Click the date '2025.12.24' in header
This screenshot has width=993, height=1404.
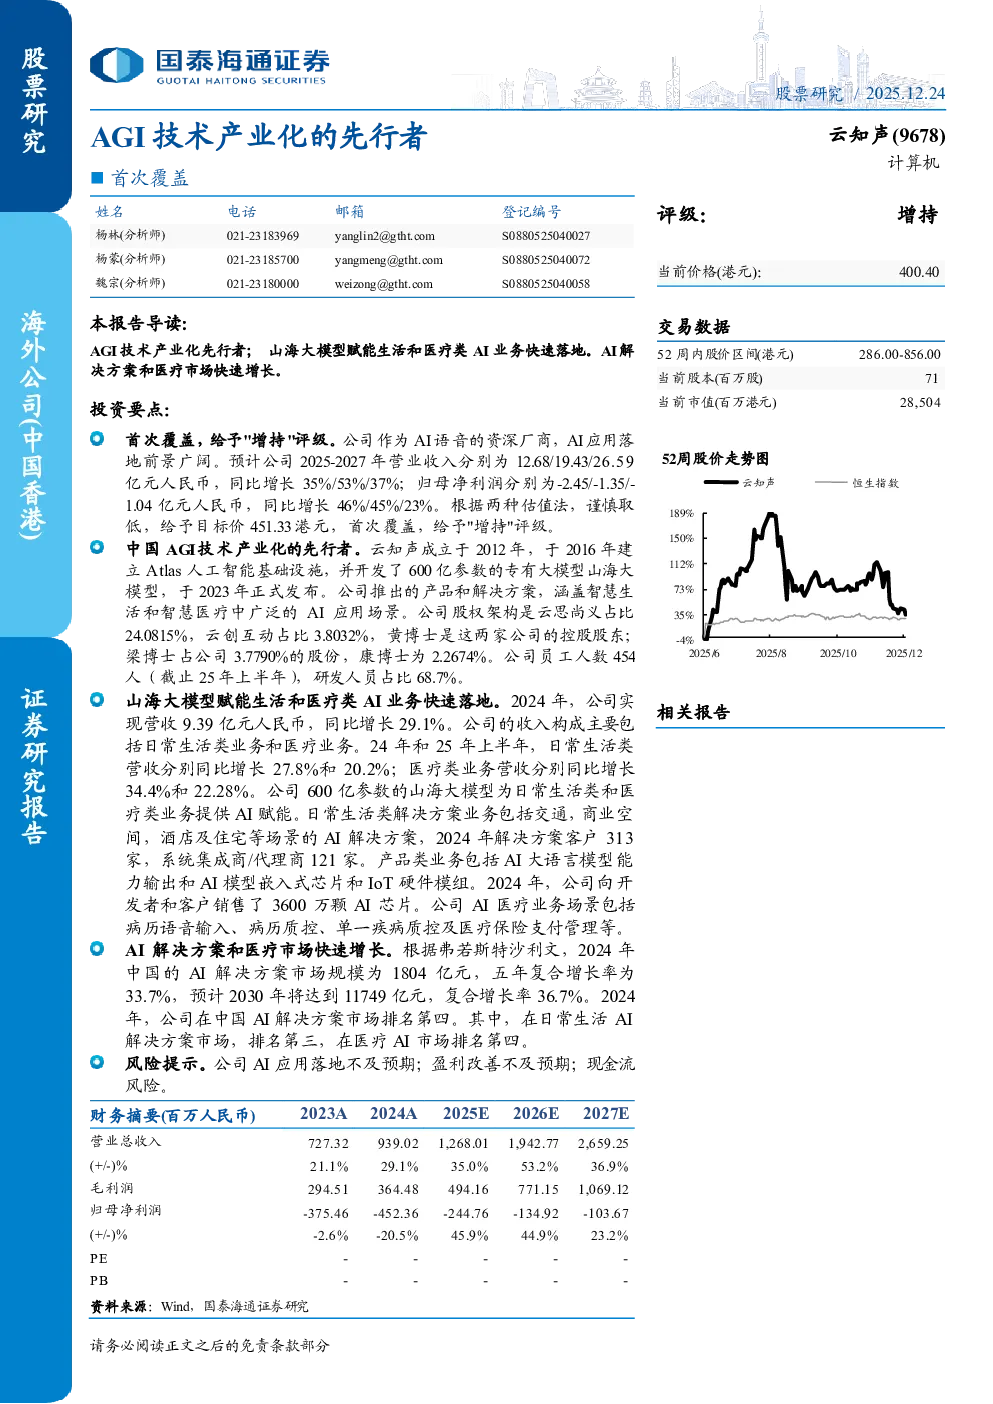tap(905, 93)
